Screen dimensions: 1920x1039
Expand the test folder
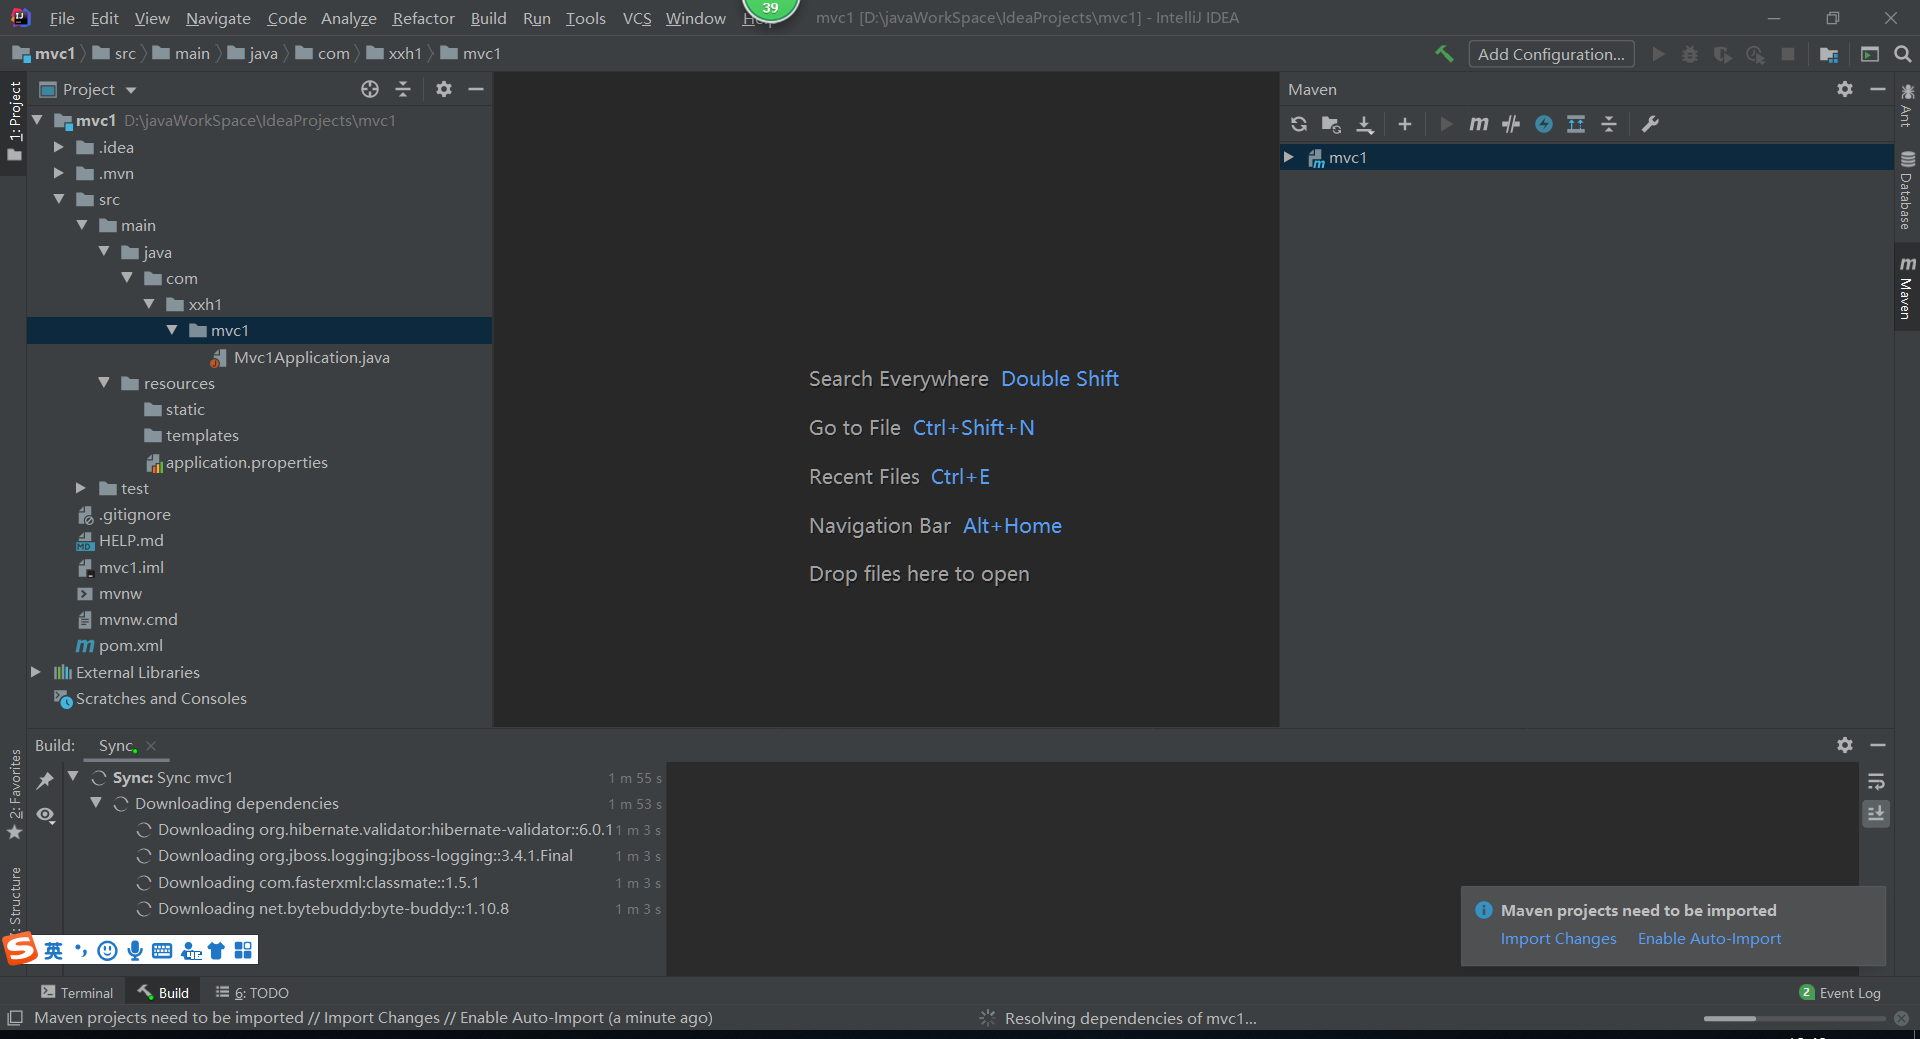(81, 488)
